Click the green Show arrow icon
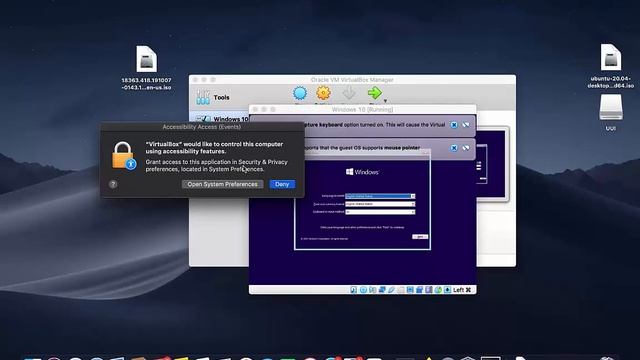 tap(374, 93)
